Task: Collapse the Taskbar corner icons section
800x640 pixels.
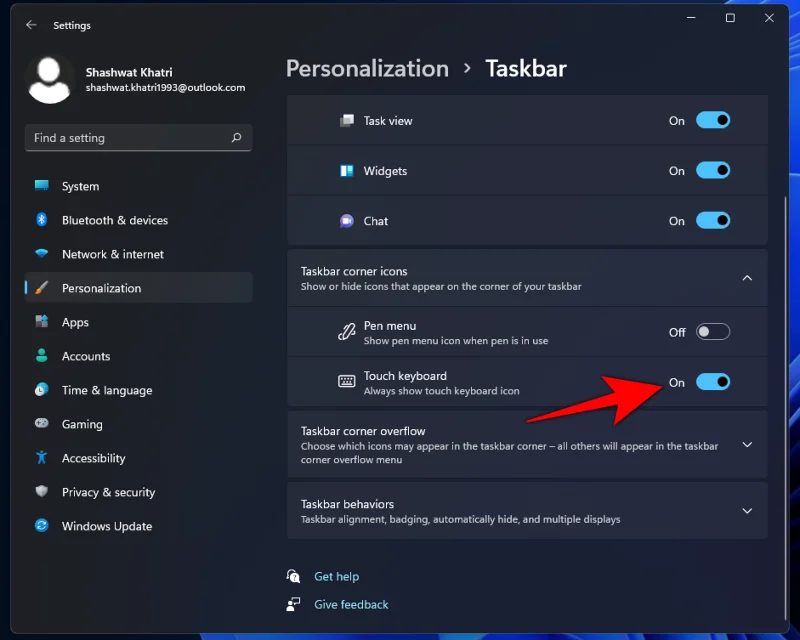Action: pyautogui.click(x=747, y=278)
